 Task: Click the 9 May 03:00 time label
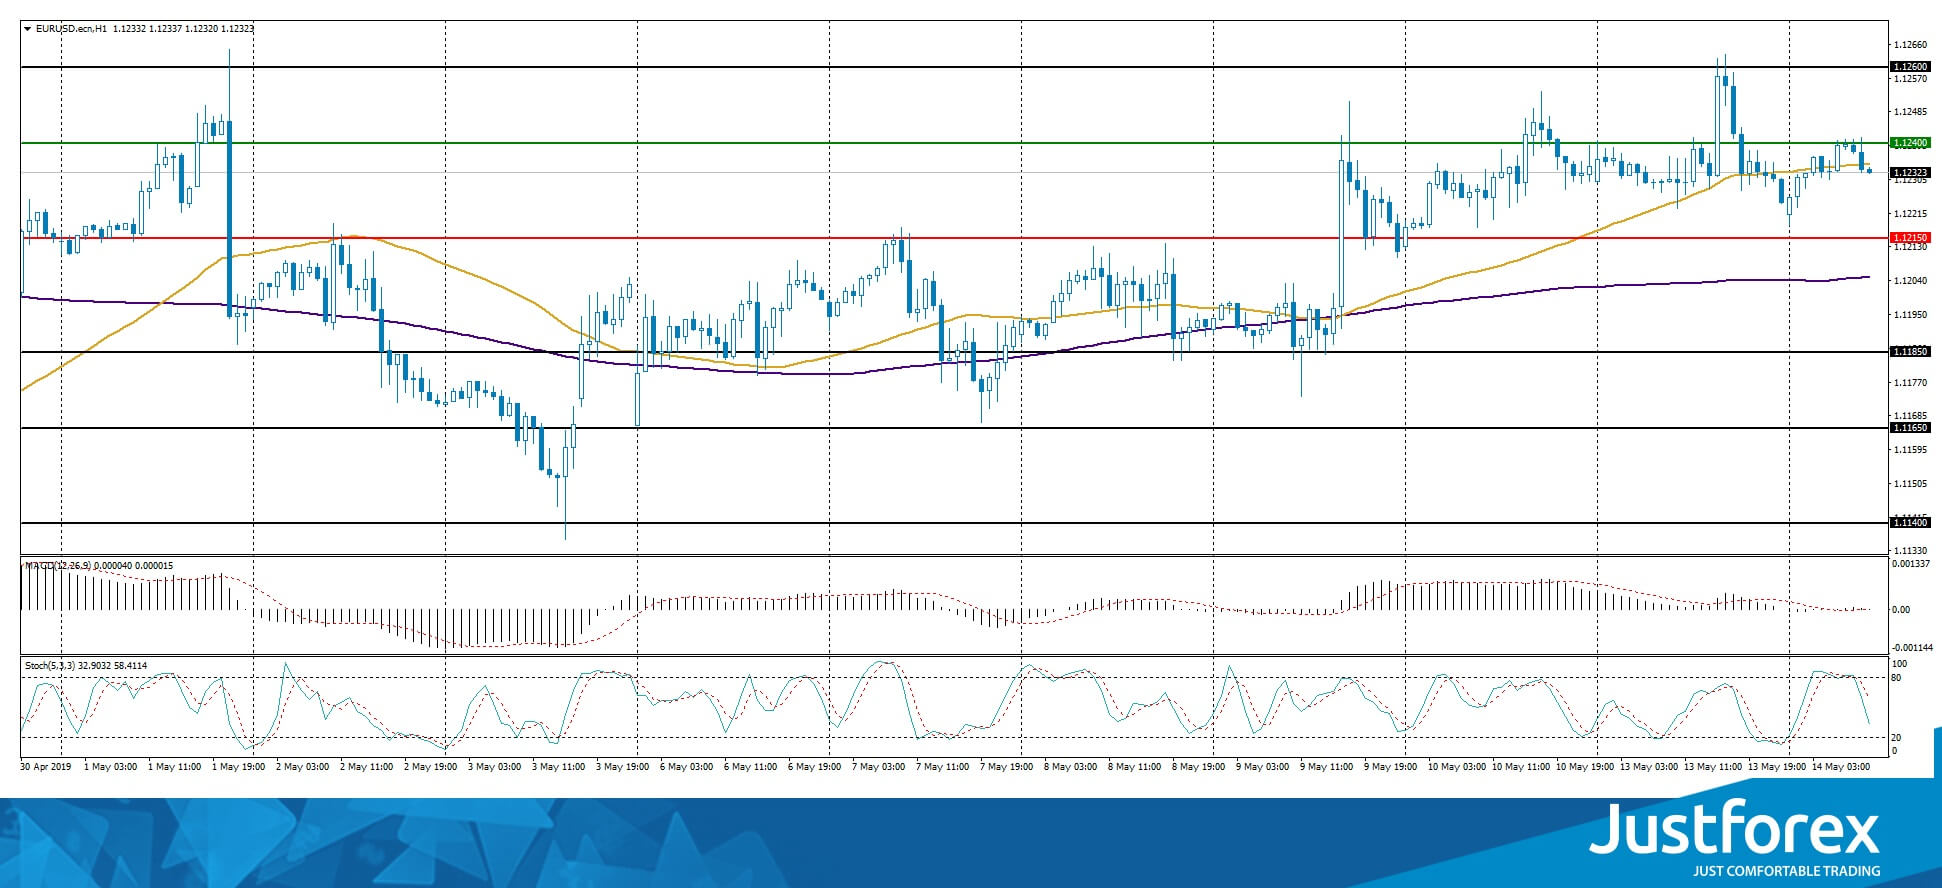(x=1264, y=767)
